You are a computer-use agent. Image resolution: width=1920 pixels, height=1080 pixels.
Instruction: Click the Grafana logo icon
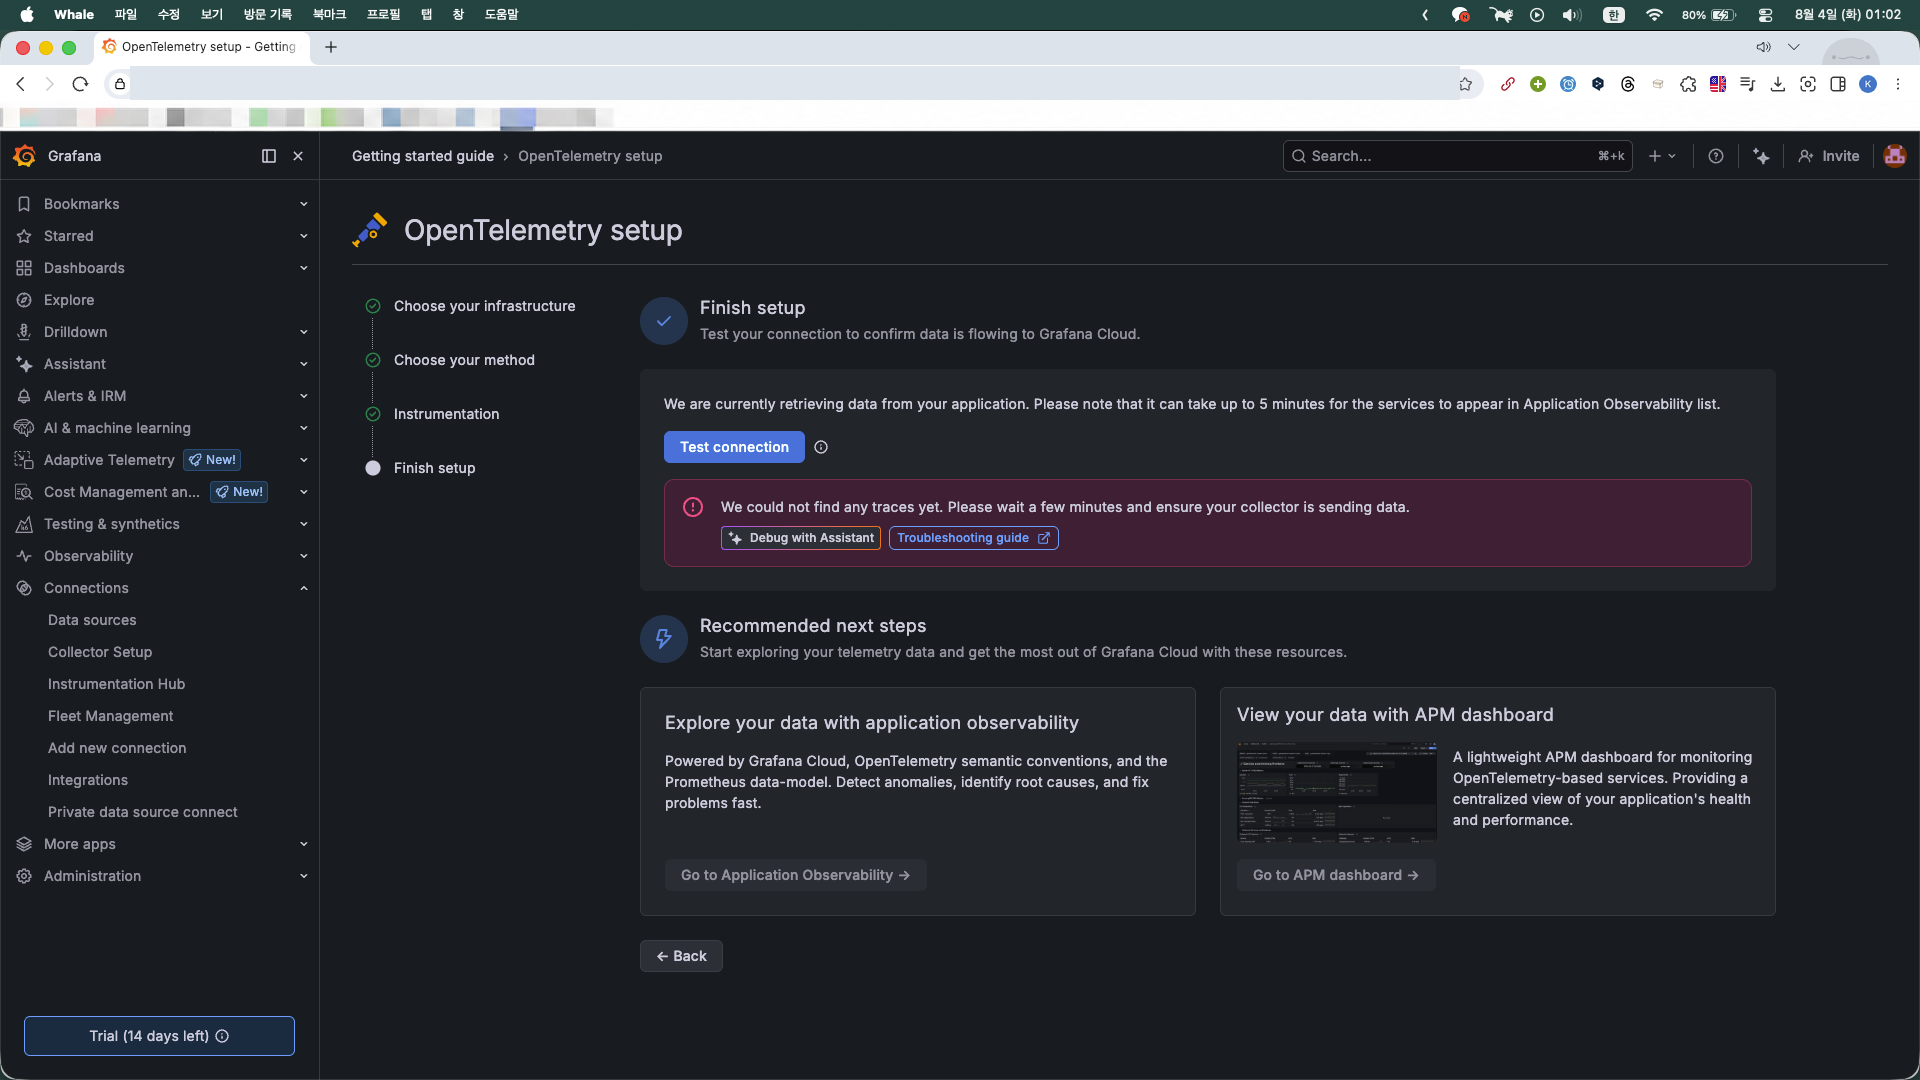click(24, 156)
